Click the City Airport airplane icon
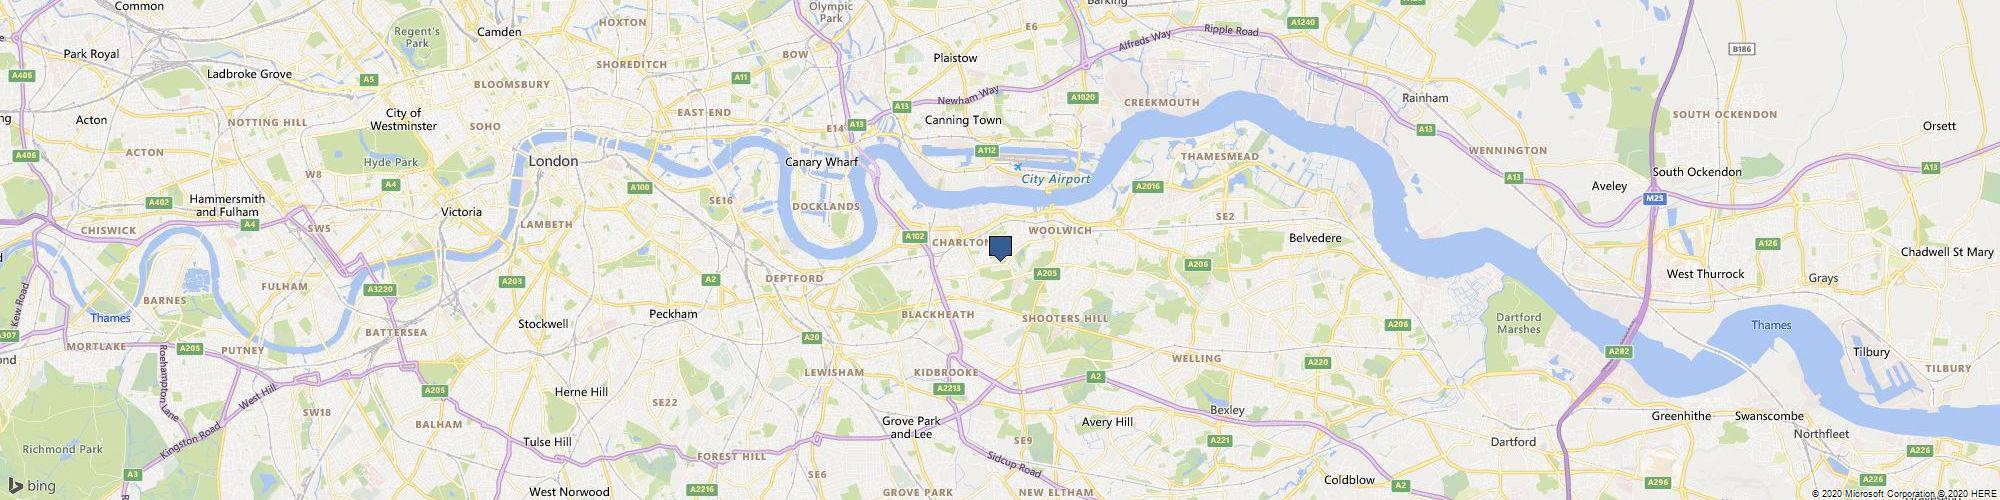Viewport: 2000px width, 500px height. pos(1018,166)
